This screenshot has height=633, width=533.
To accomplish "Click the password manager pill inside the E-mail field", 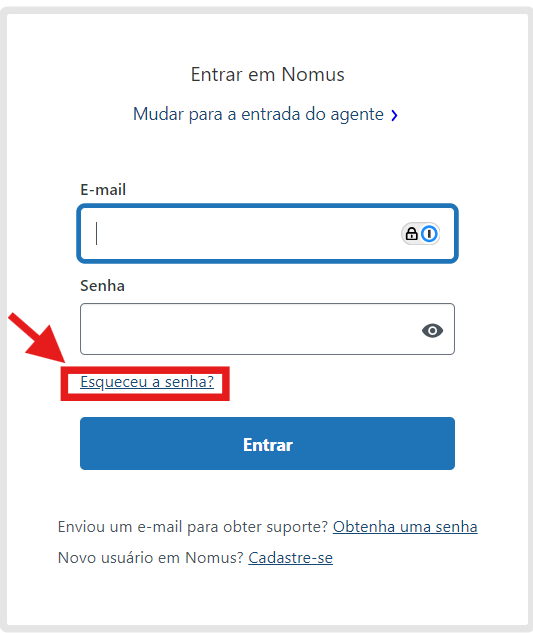I will point(420,234).
